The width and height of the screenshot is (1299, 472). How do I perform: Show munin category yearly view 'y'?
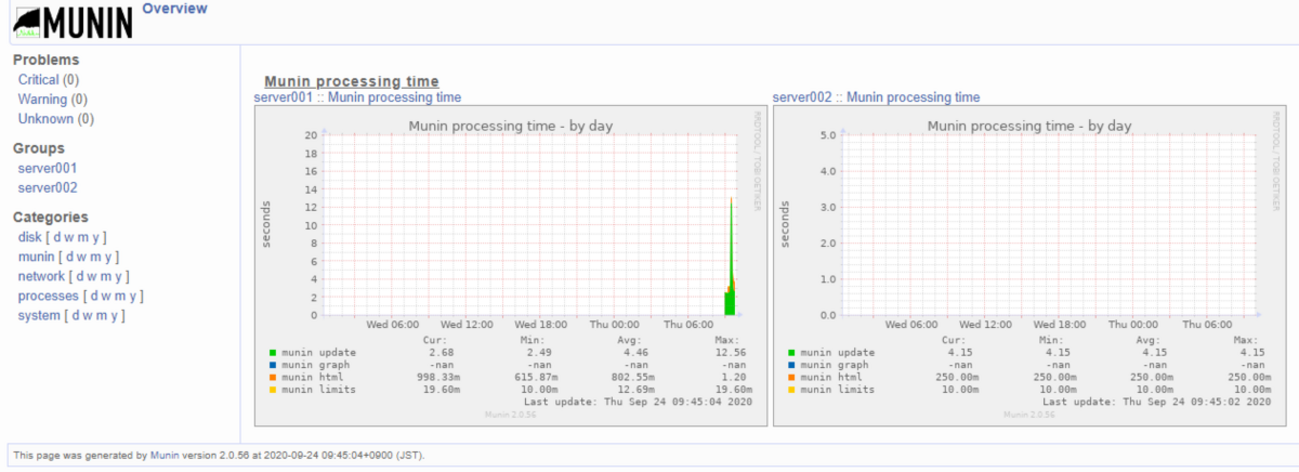[108, 257]
